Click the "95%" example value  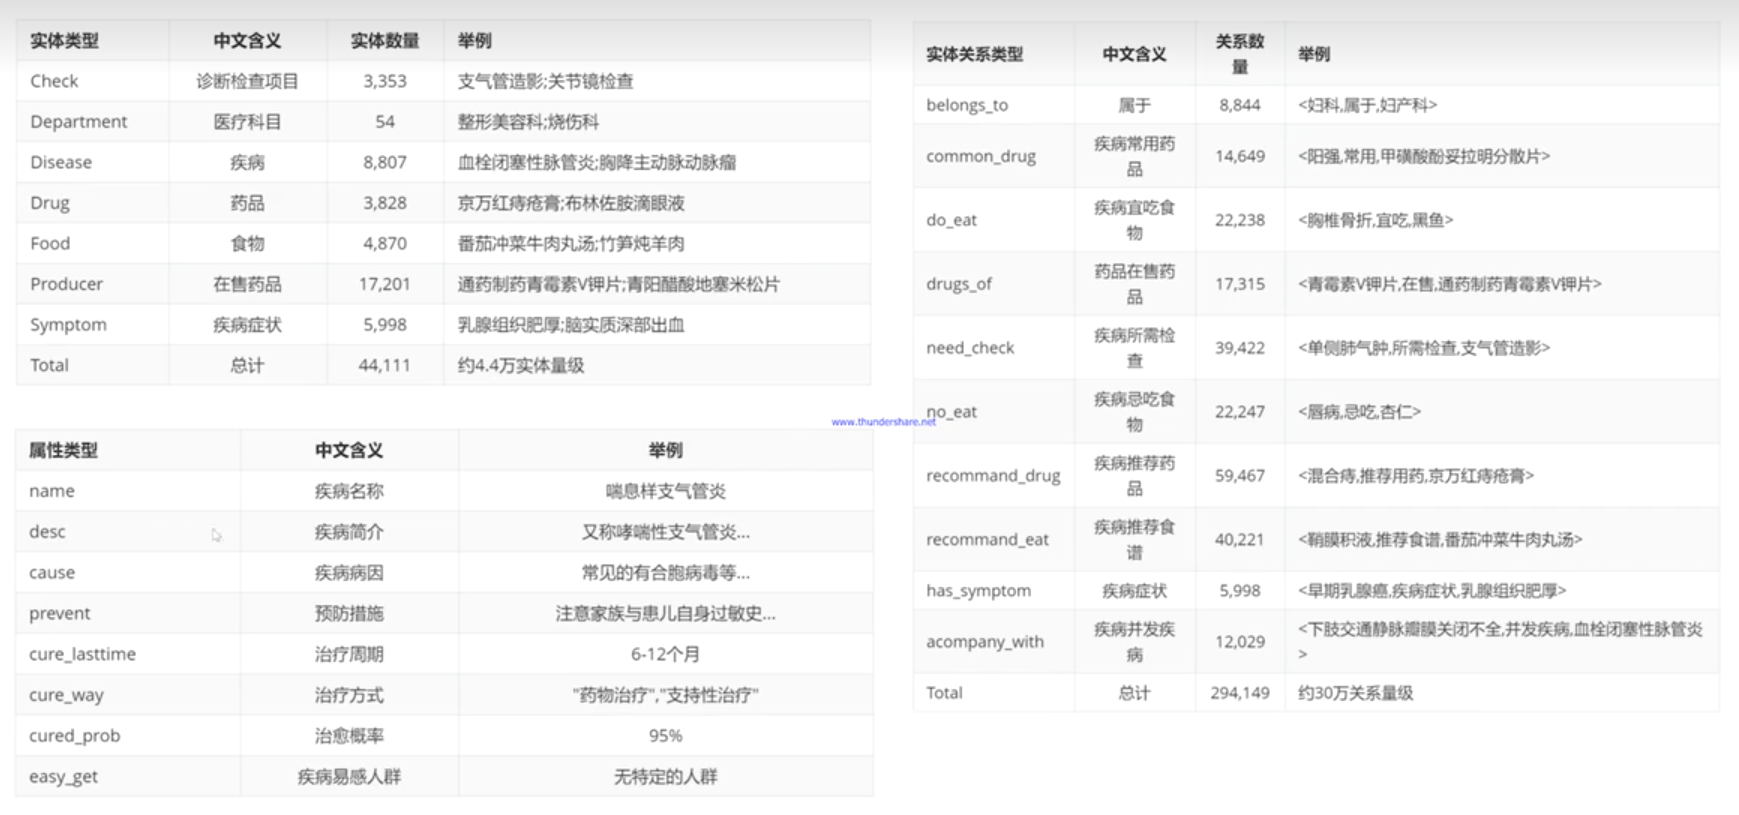(x=665, y=735)
